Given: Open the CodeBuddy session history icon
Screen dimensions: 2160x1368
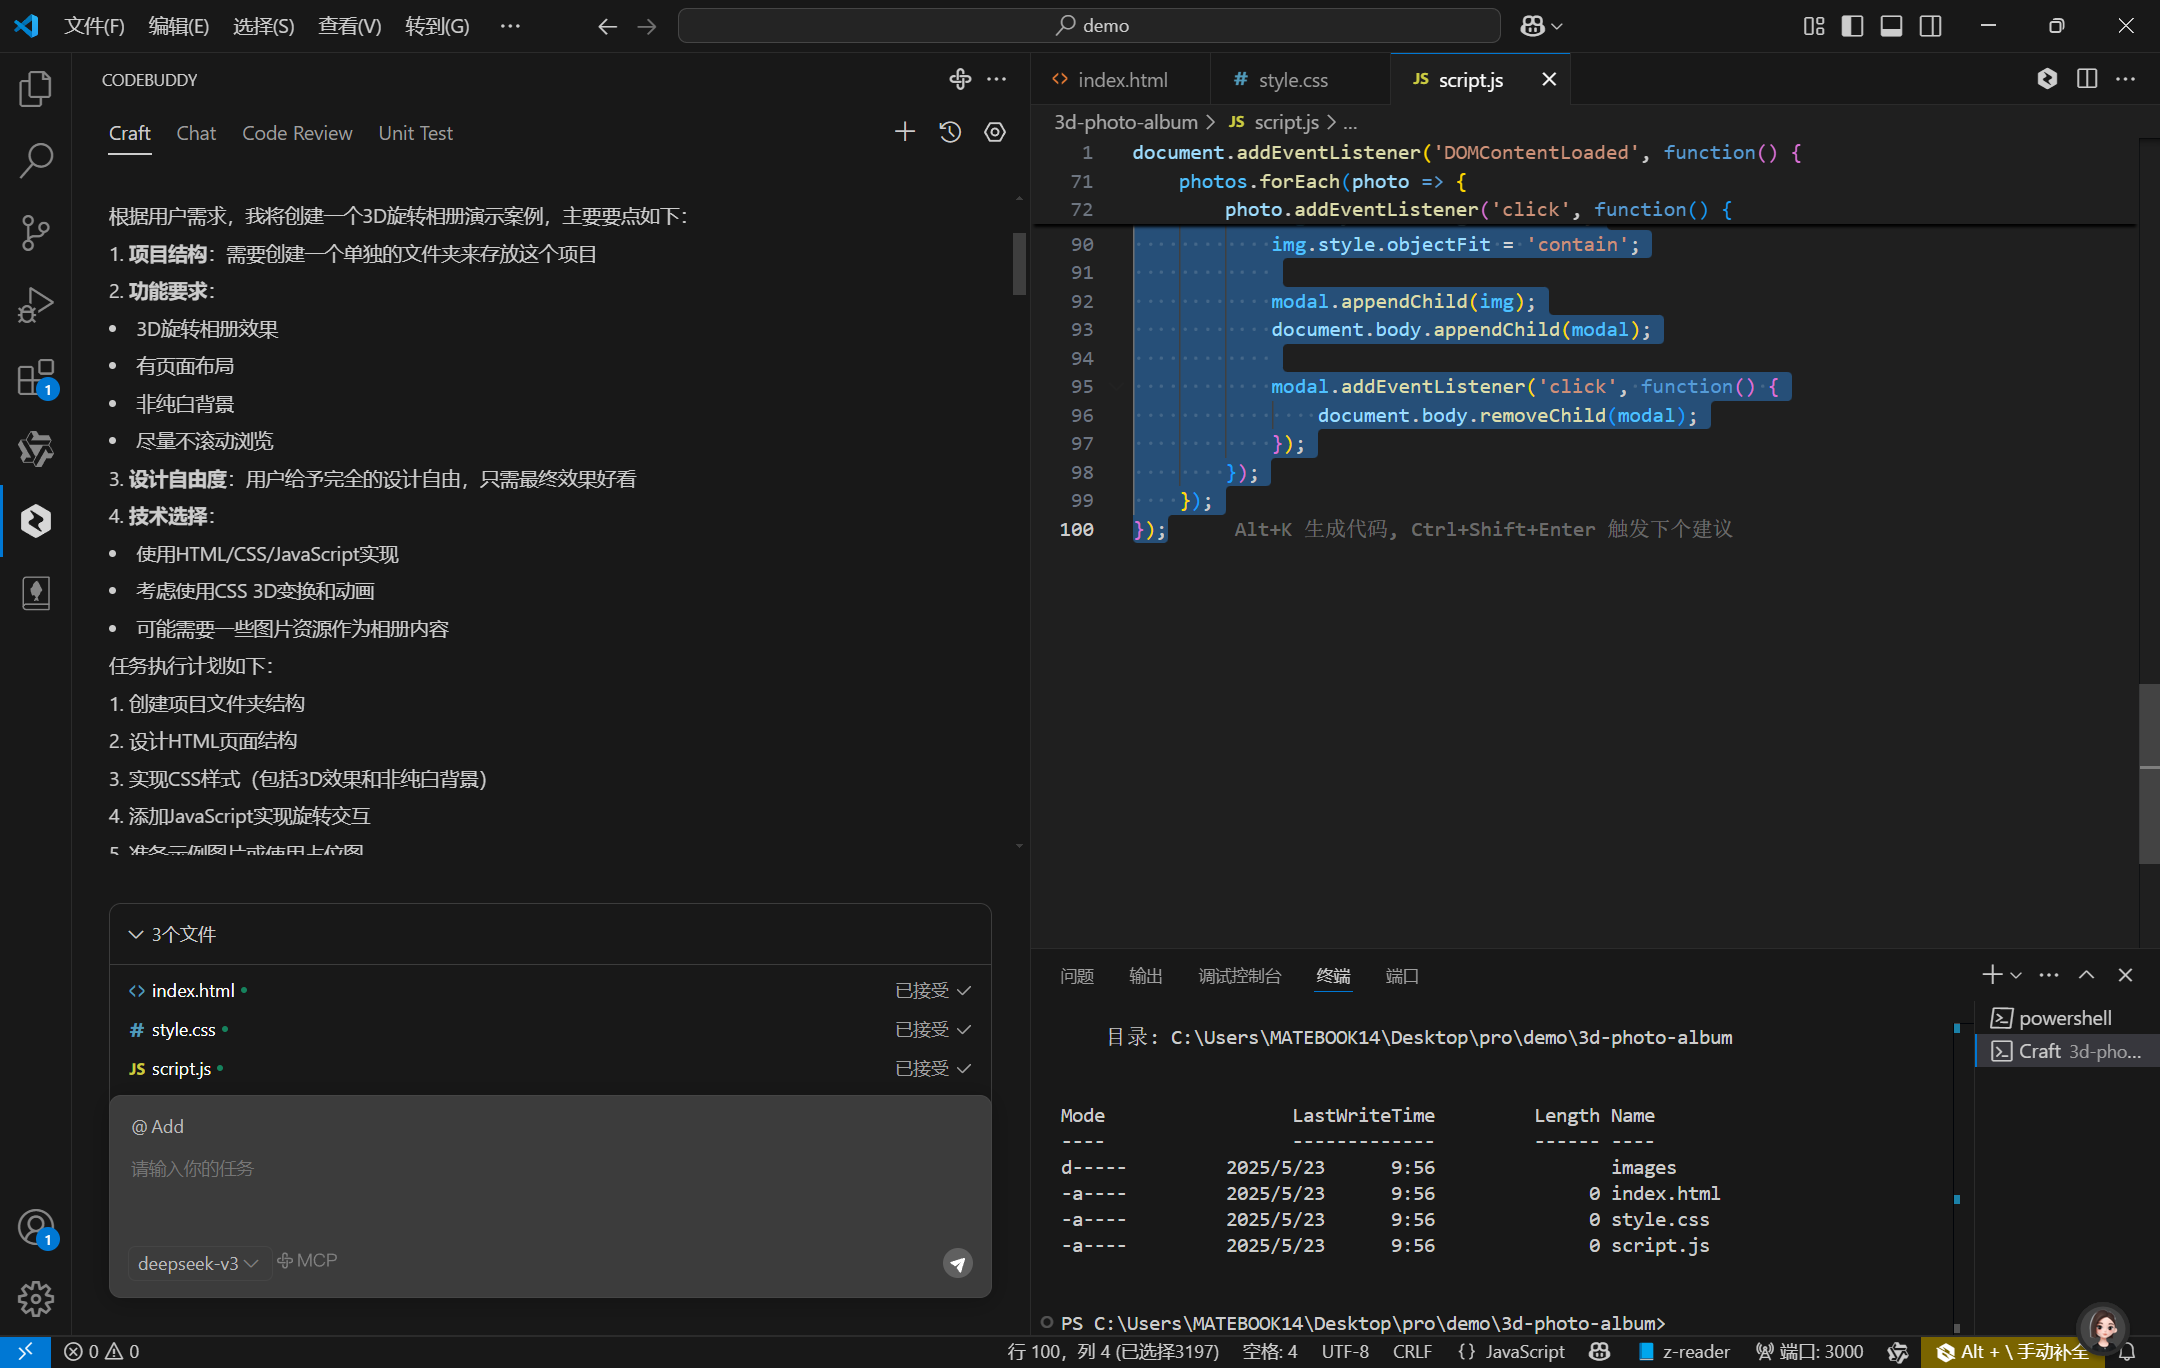Looking at the screenshot, I should 949,131.
